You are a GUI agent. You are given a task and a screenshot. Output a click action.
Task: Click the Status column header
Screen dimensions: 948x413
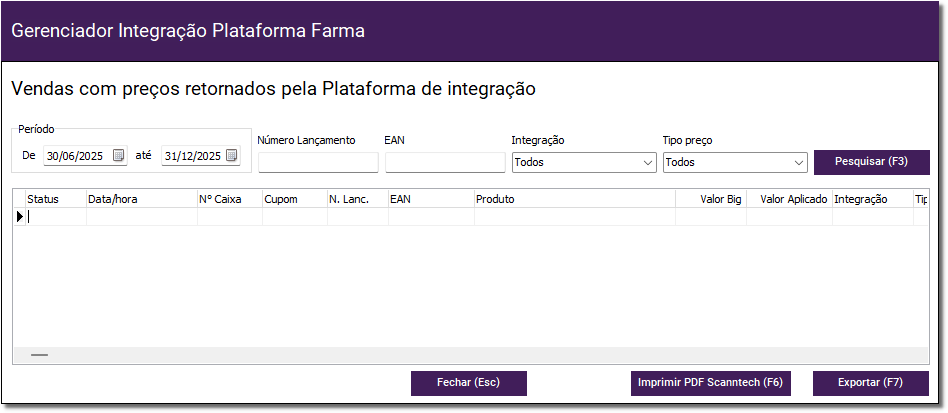click(x=56, y=200)
